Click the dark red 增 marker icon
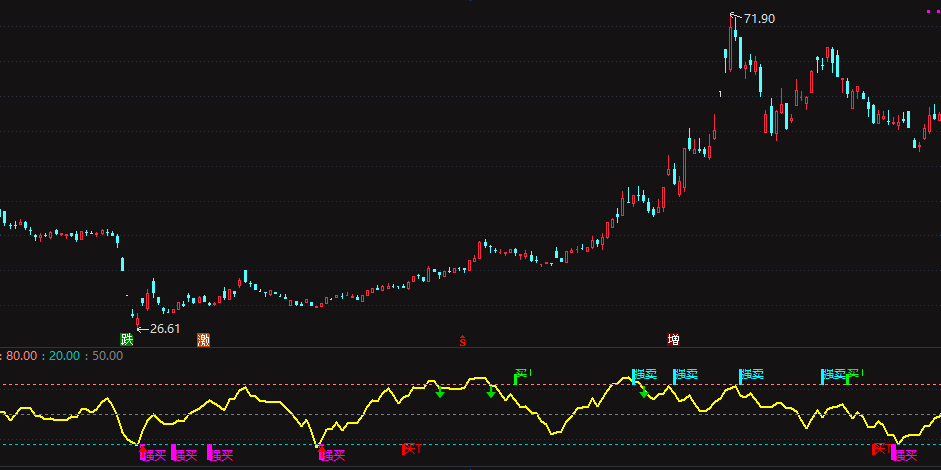 [x=673, y=340]
